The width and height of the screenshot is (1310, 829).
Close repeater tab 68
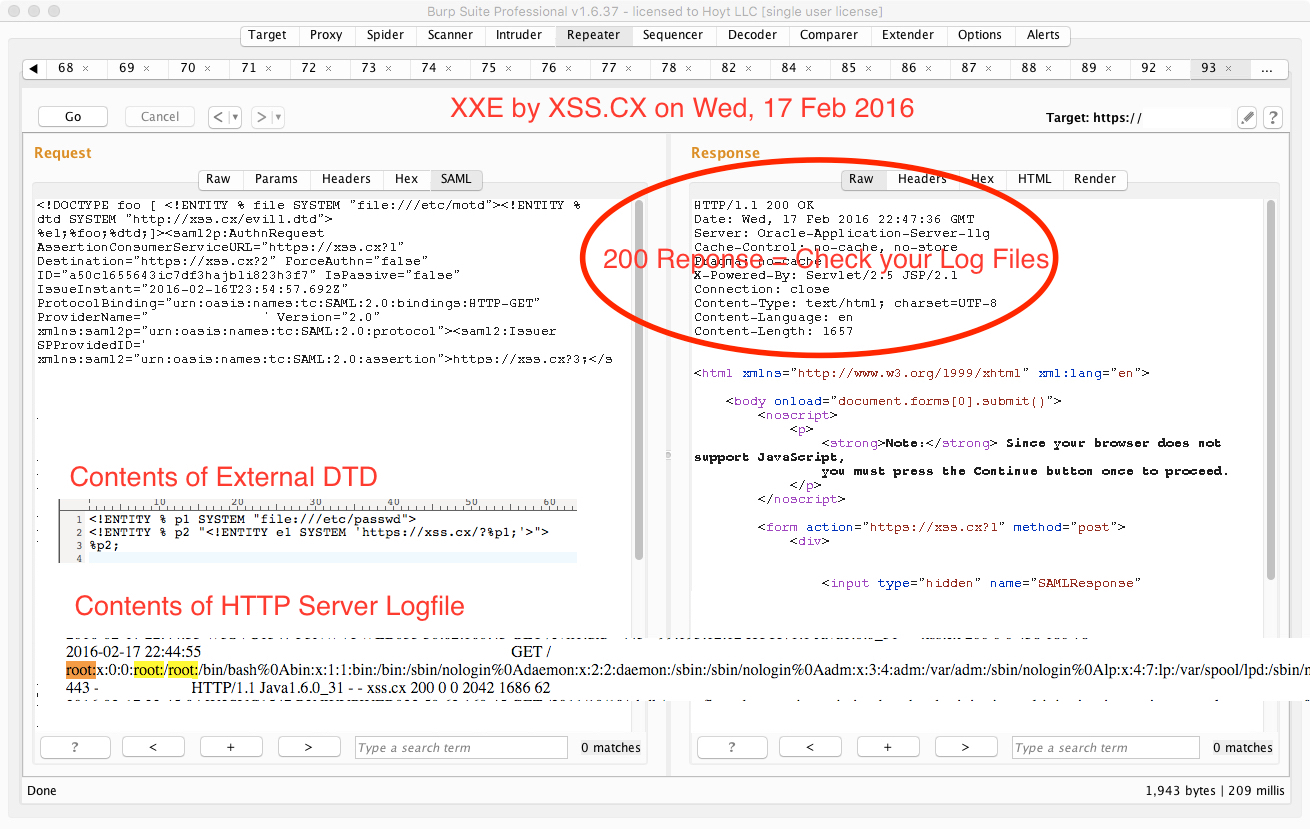[86, 69]
